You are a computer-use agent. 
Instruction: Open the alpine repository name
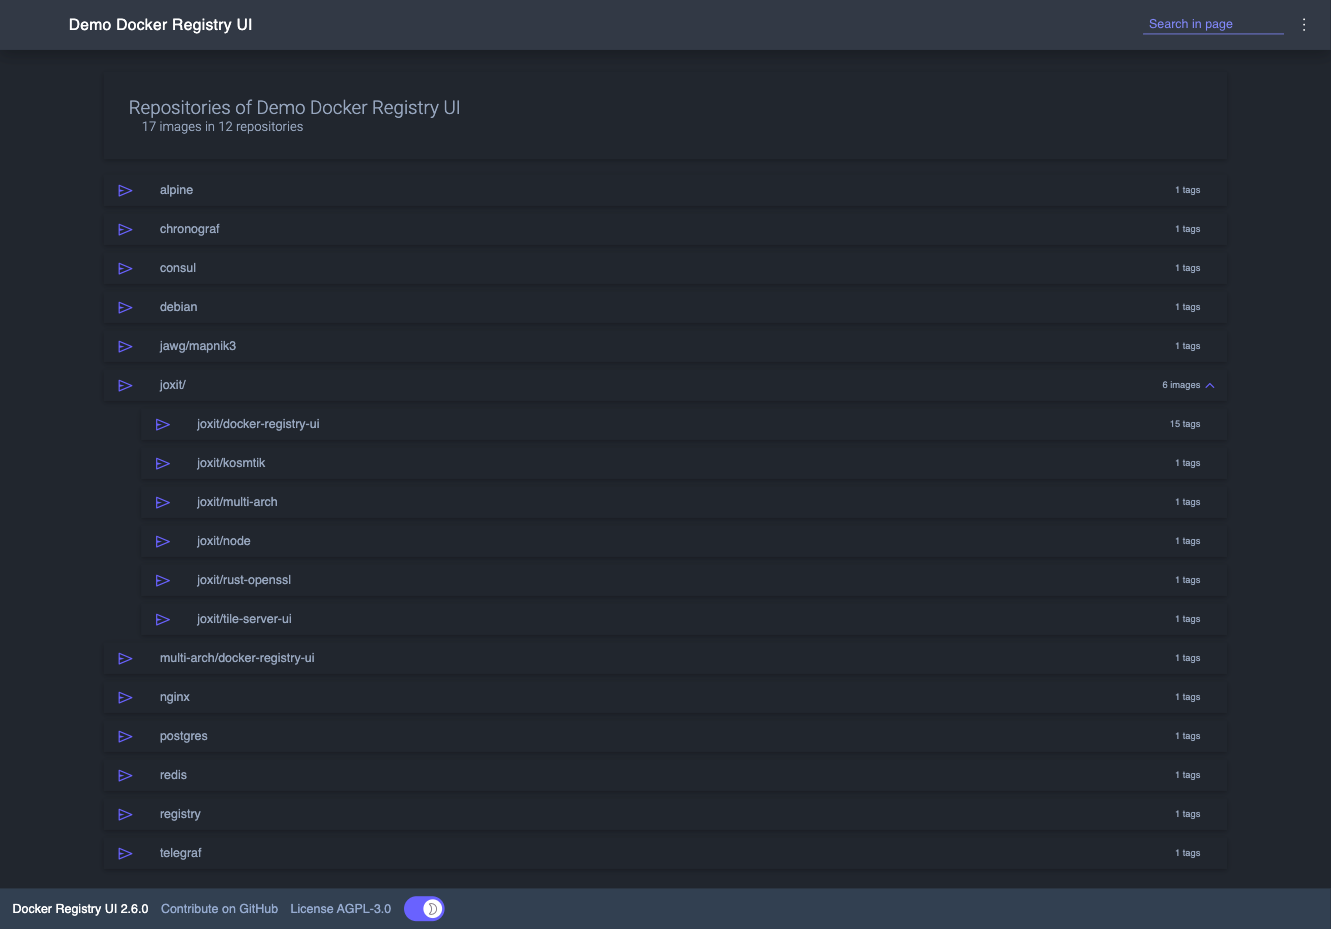176,190
